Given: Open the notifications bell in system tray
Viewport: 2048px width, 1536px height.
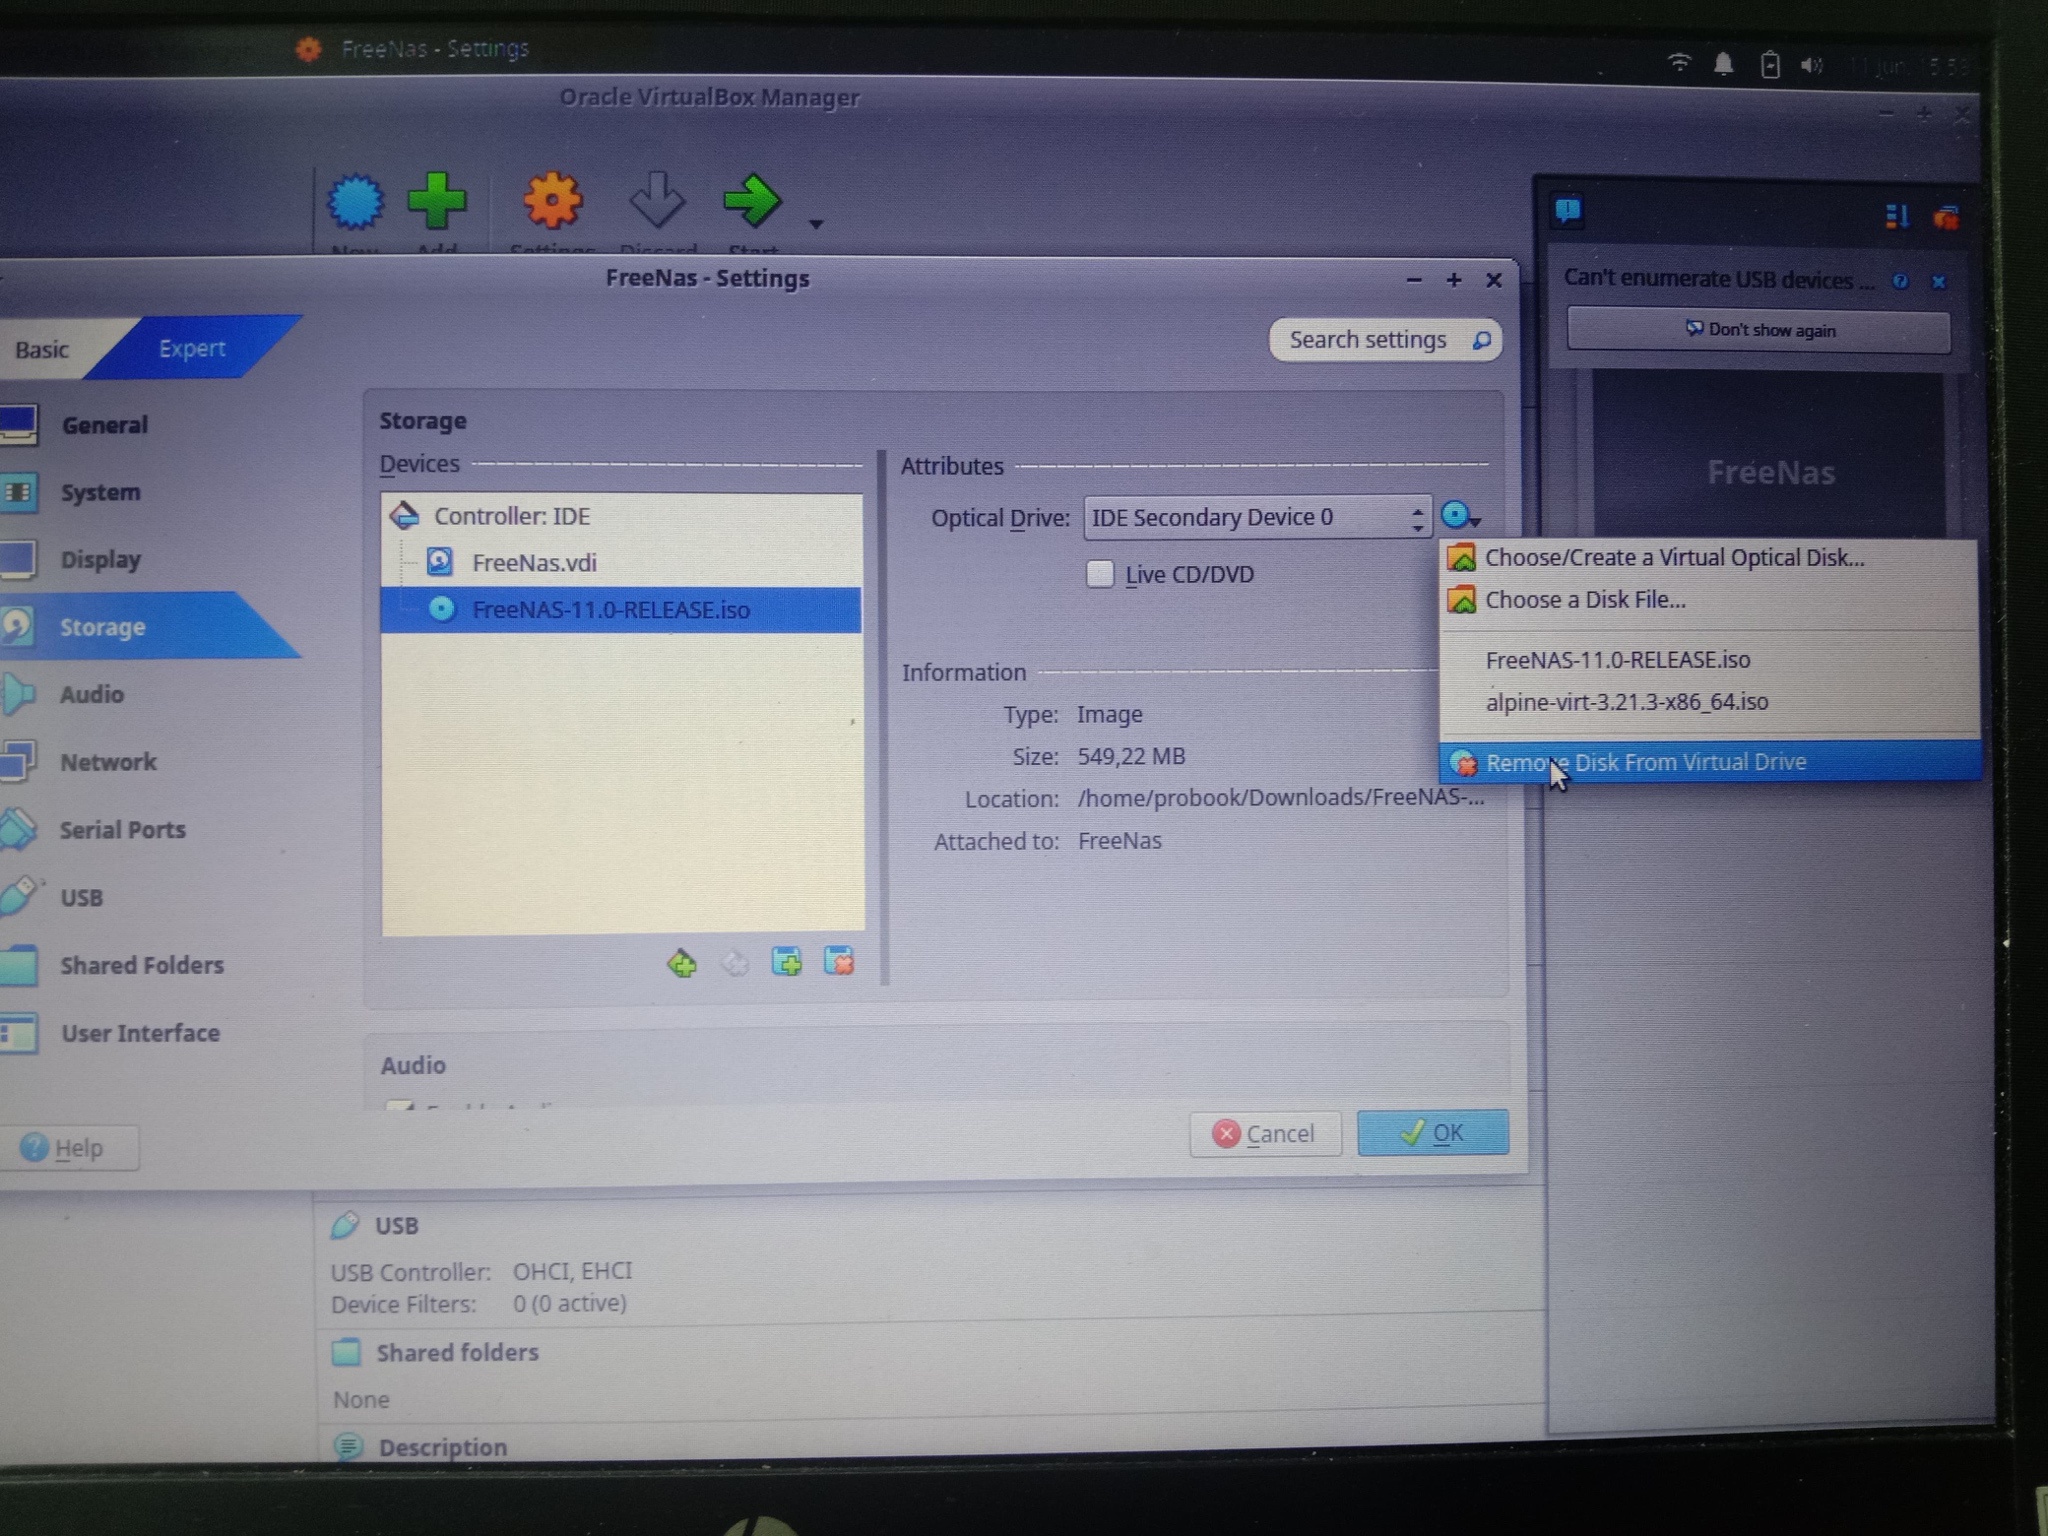Looking at the screenshot, I should tap(1723, 65).
